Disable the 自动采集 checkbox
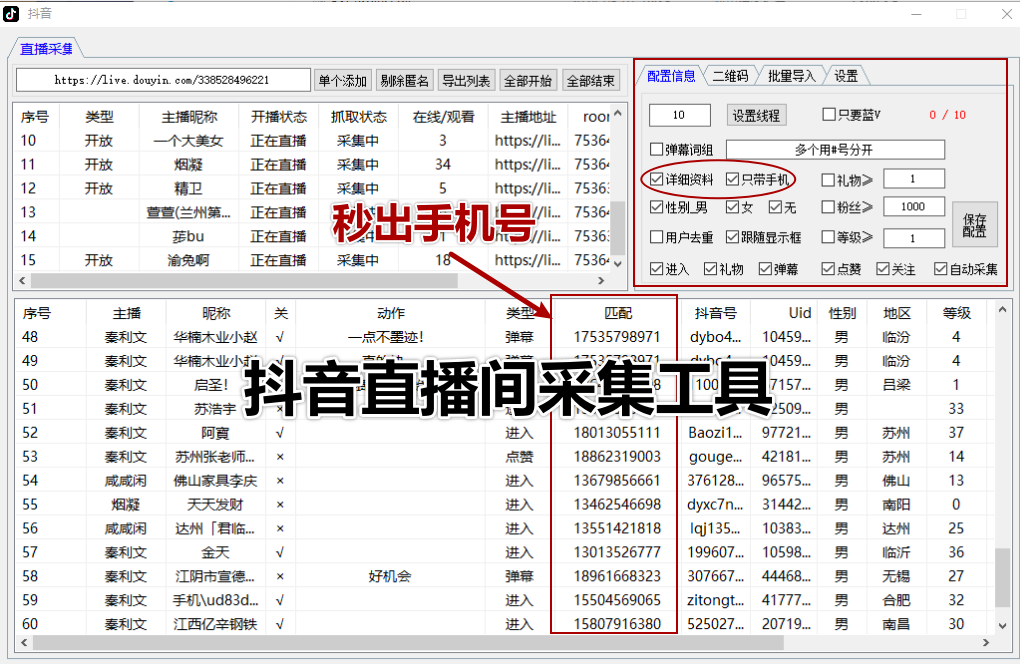Screen dimensions: 1020x664 click(x=940, y=267)
